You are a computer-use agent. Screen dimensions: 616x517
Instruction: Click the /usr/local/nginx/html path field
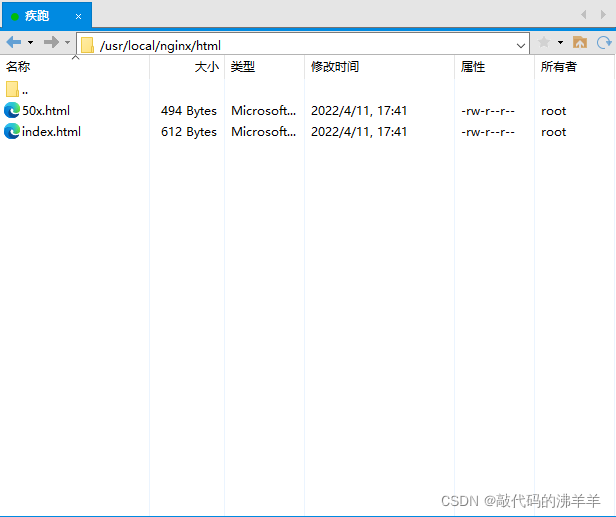tap(303, 44)
